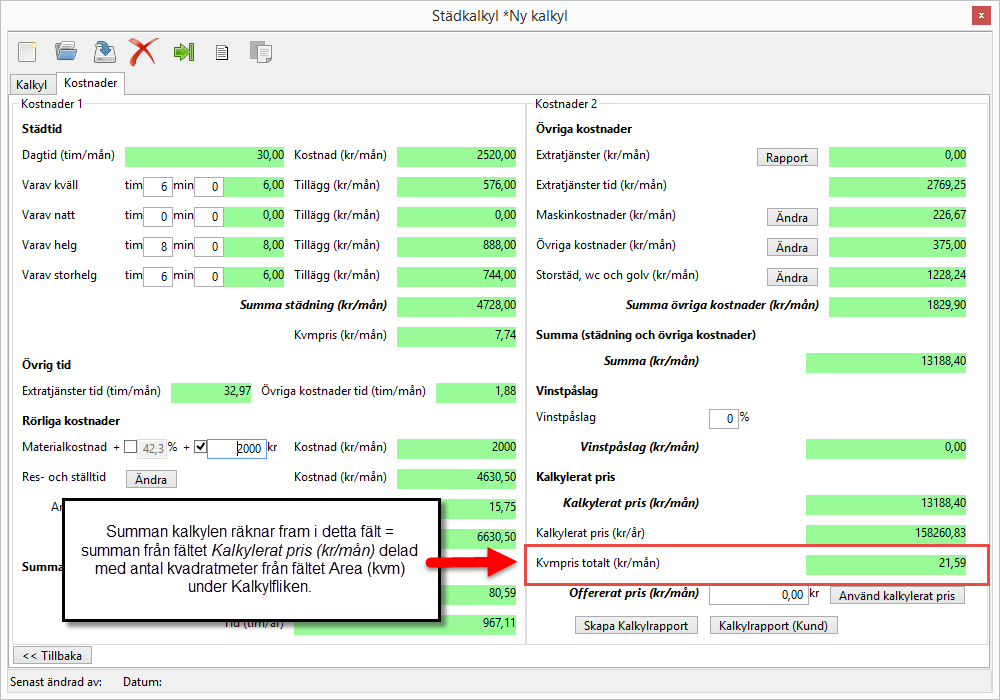Open the Extratjänster Rapport button
1000x700 pixels.
[787, 157]
